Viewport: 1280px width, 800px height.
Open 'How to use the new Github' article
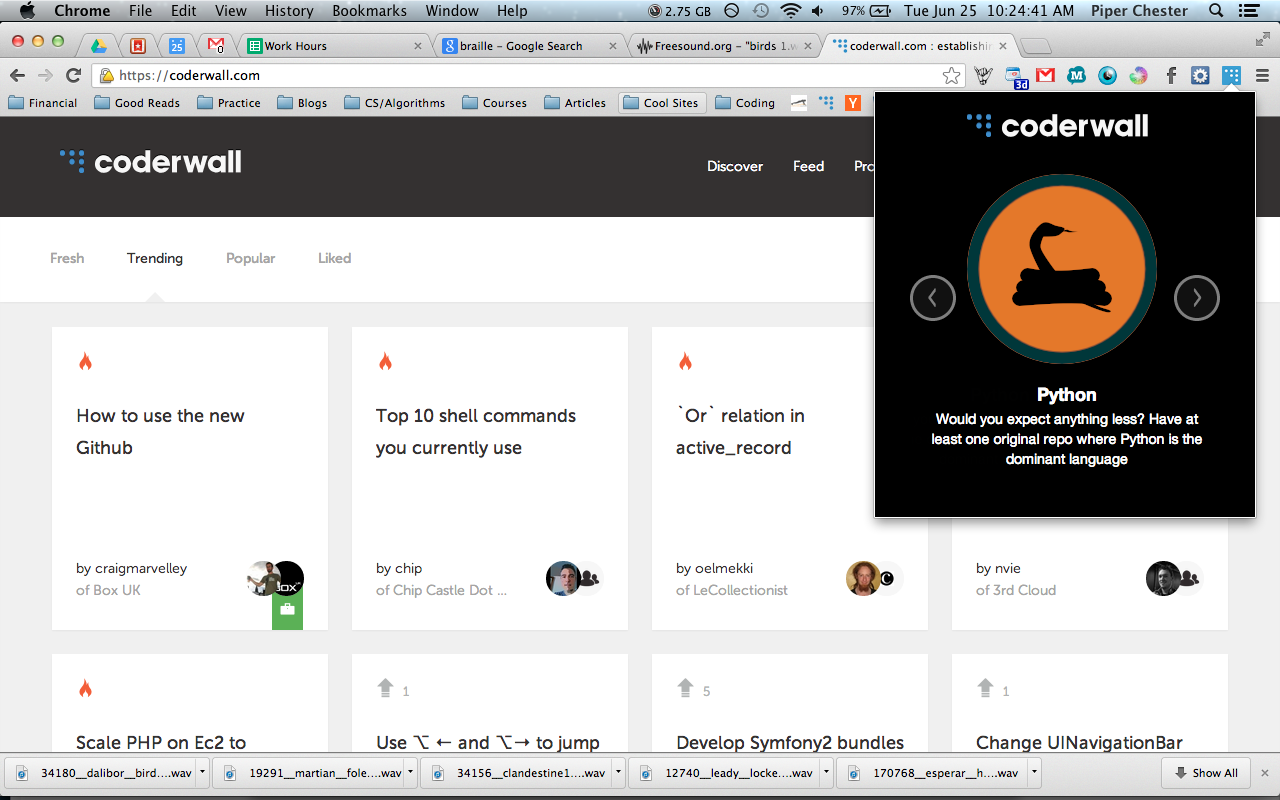160,431
